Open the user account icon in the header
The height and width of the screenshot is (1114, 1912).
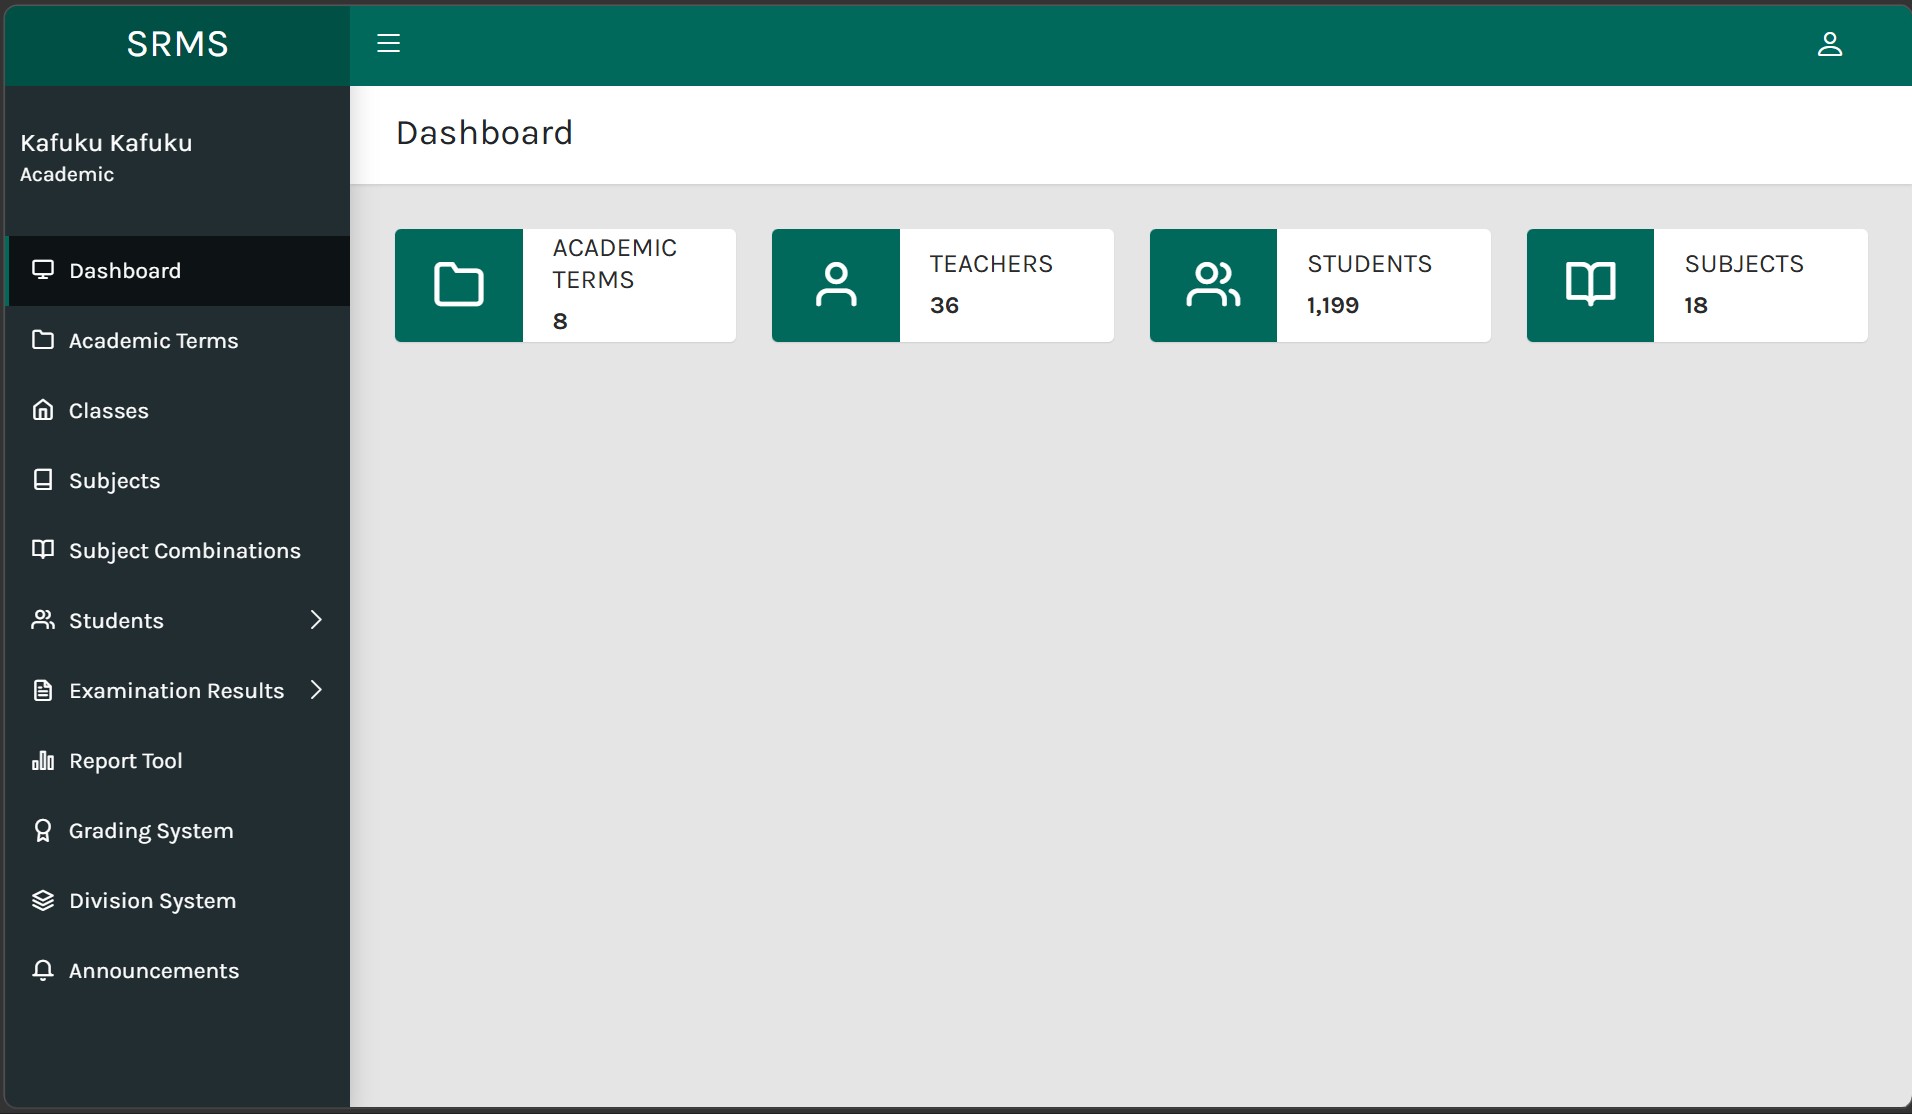(x=1830, y=44)
